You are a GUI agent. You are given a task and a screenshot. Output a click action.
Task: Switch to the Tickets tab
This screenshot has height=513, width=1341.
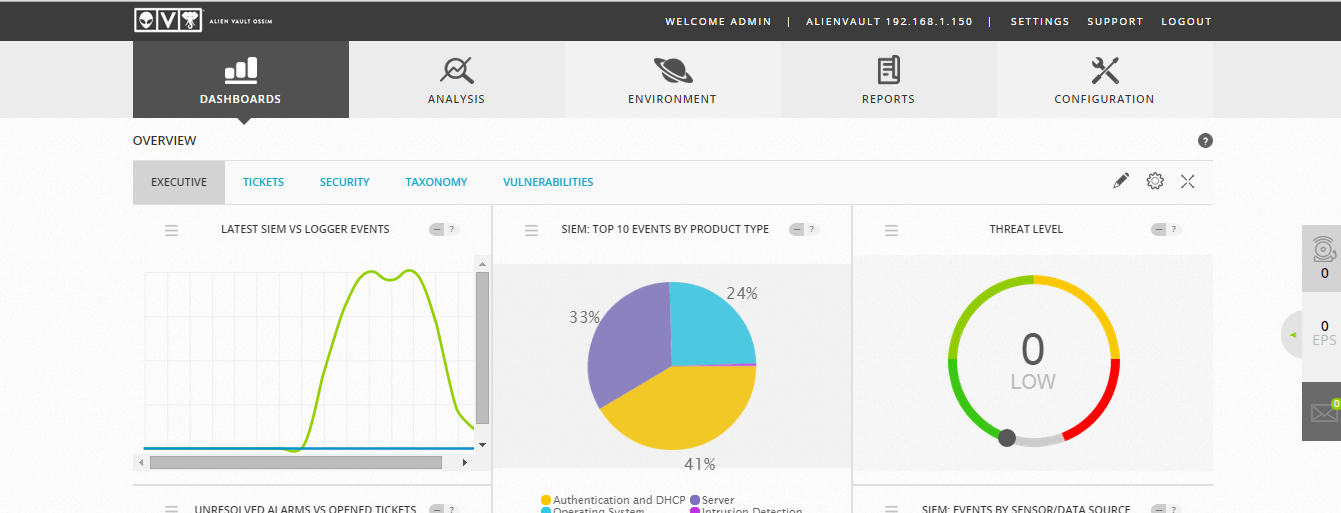click(263, 182)
